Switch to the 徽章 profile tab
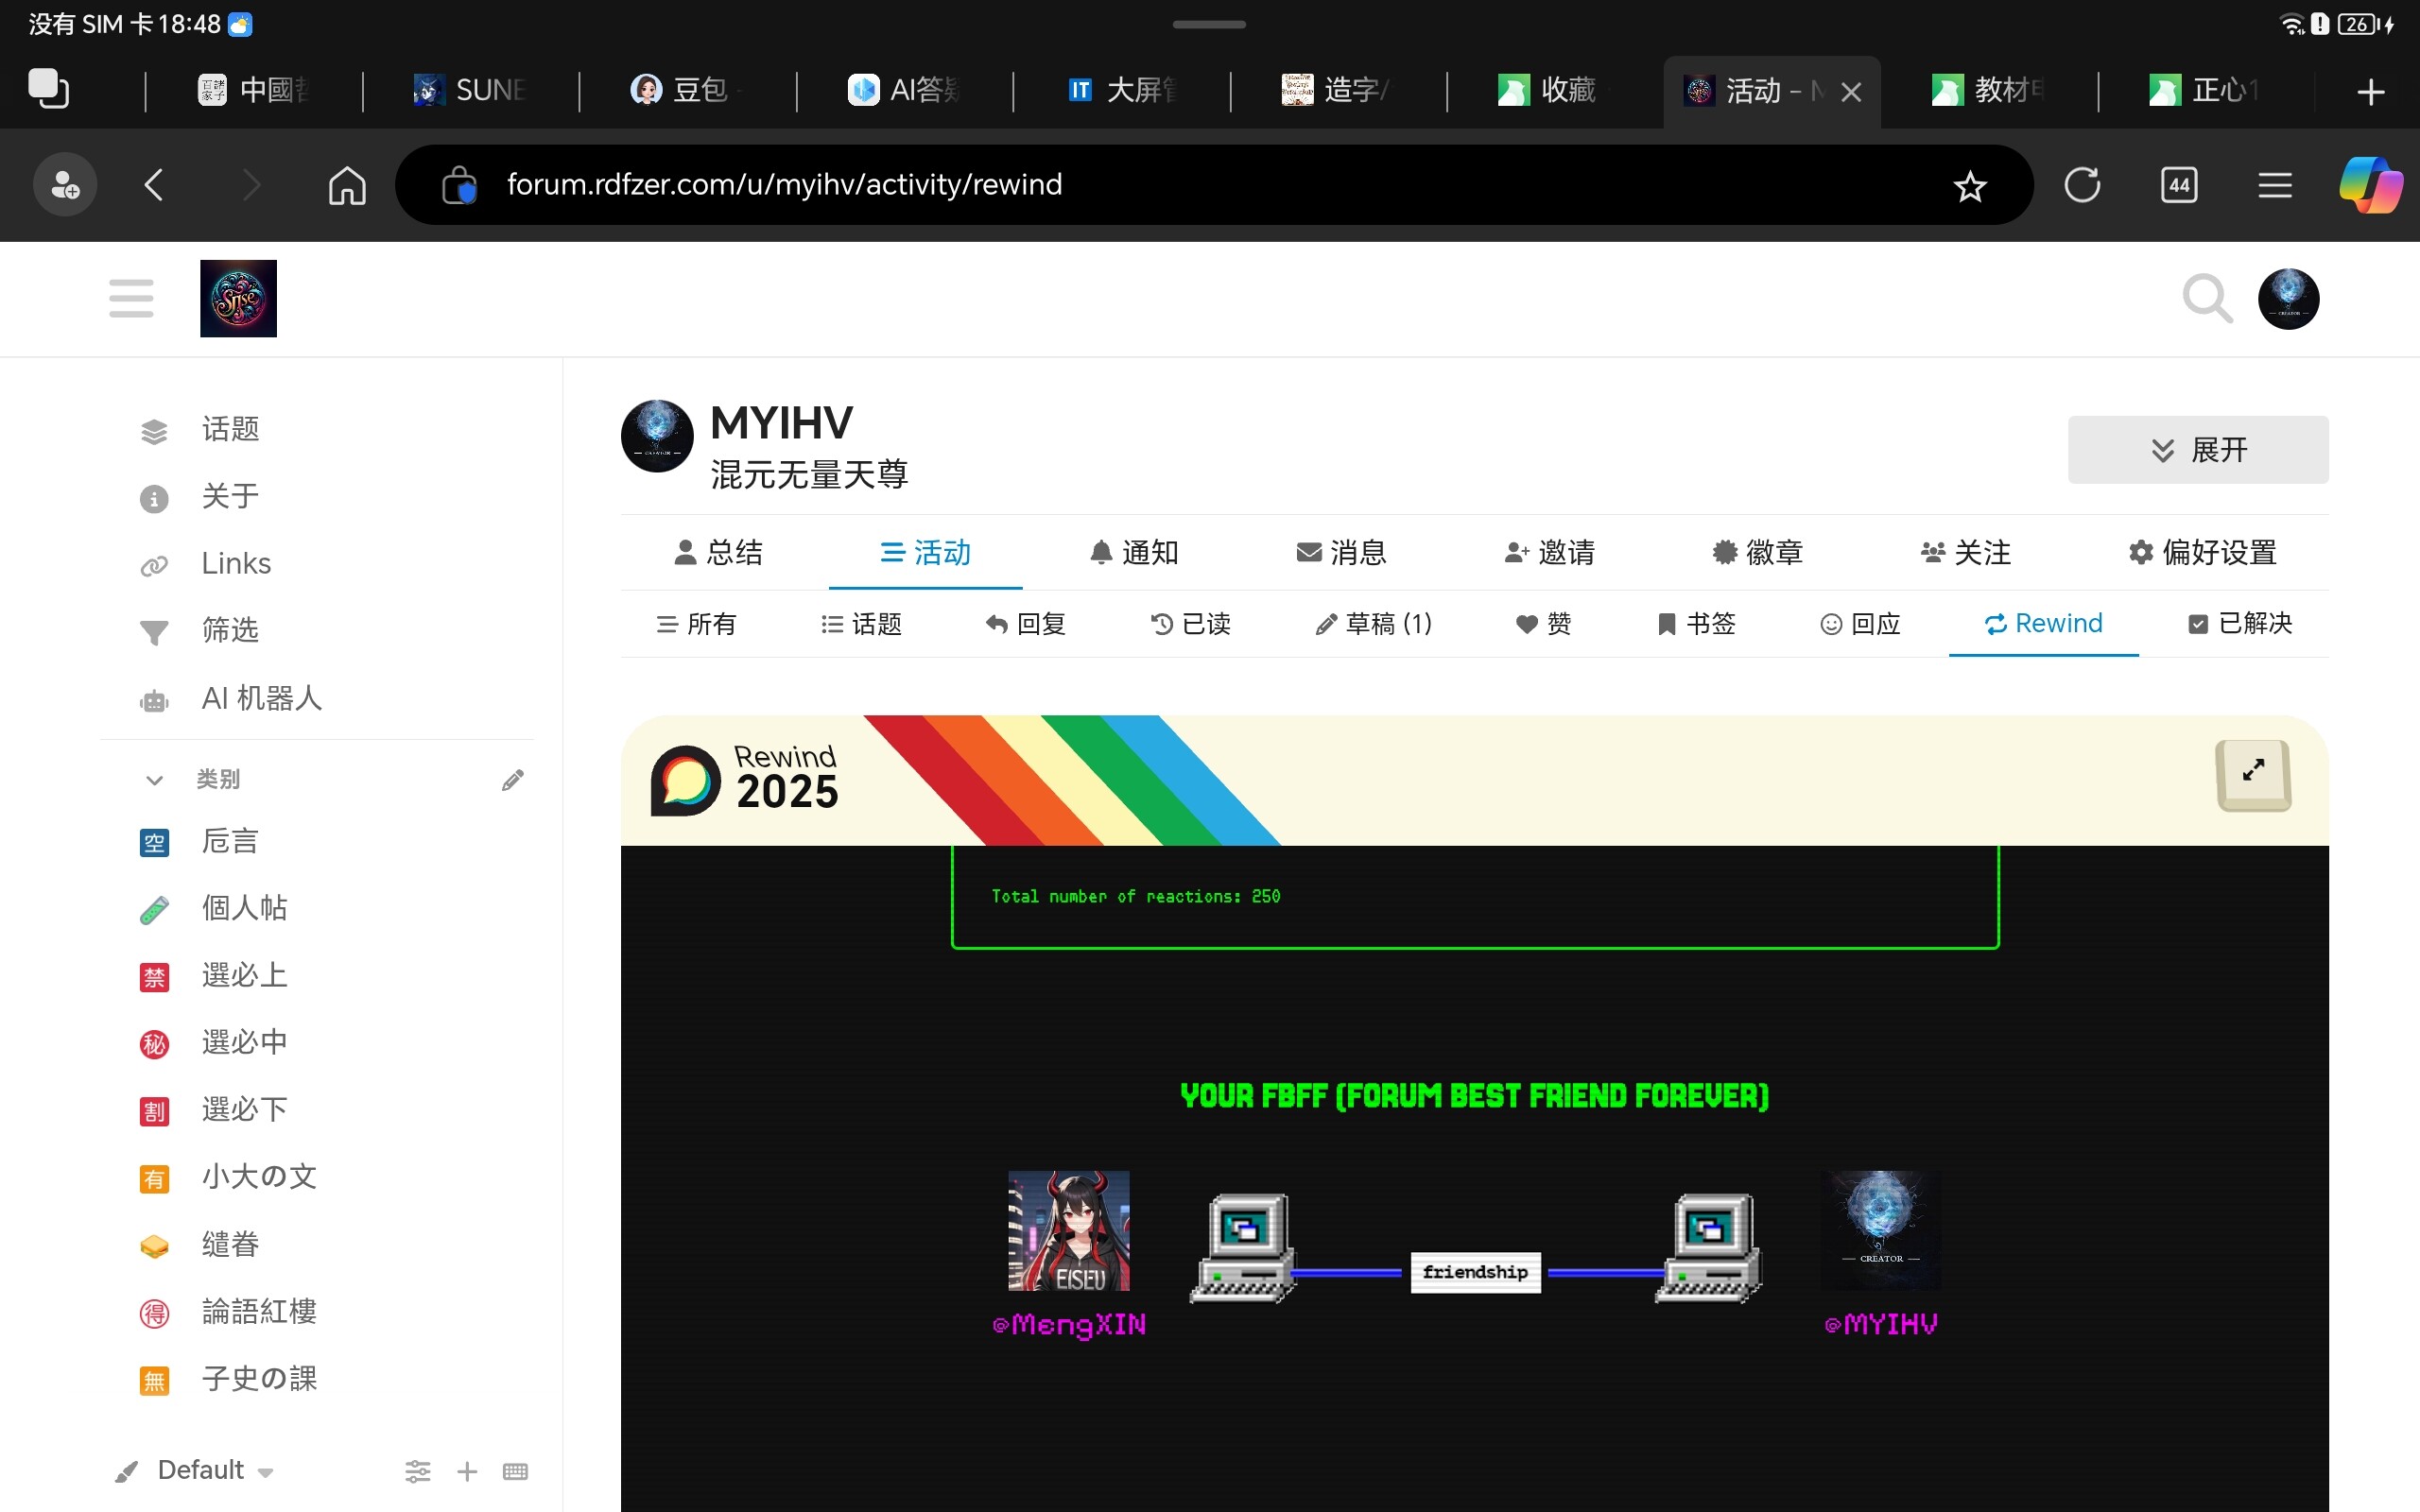2420x1512 pixels. [x=1757, y=553]
